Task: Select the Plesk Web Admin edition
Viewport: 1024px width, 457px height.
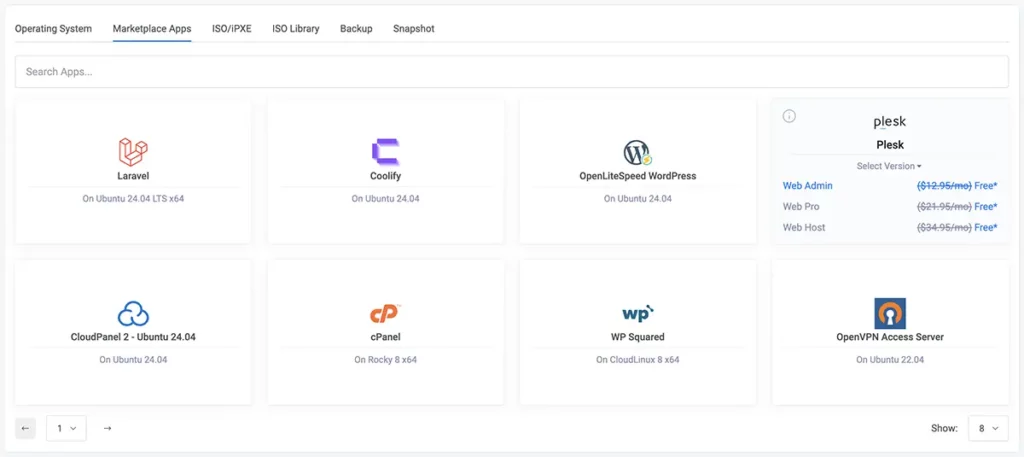Action: tap(808, 185)
